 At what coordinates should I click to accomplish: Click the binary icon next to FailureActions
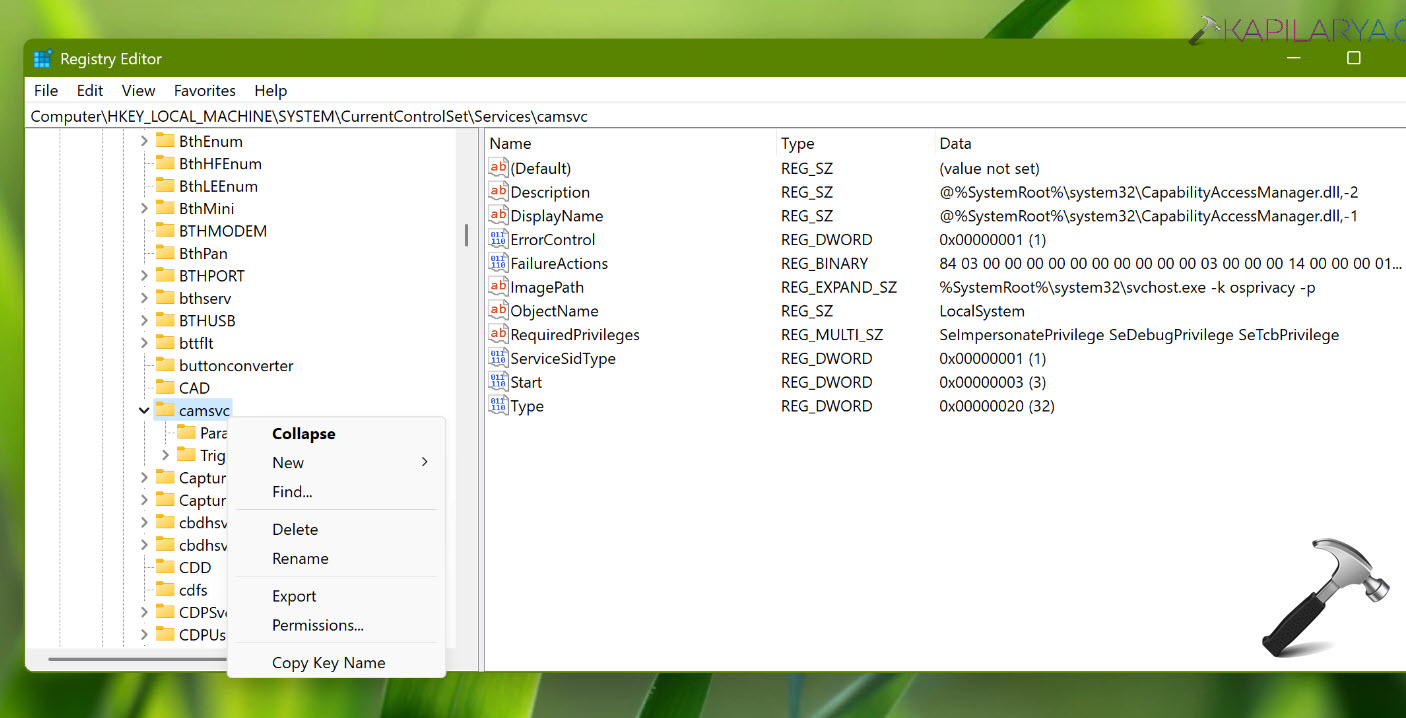click(498, 263)
